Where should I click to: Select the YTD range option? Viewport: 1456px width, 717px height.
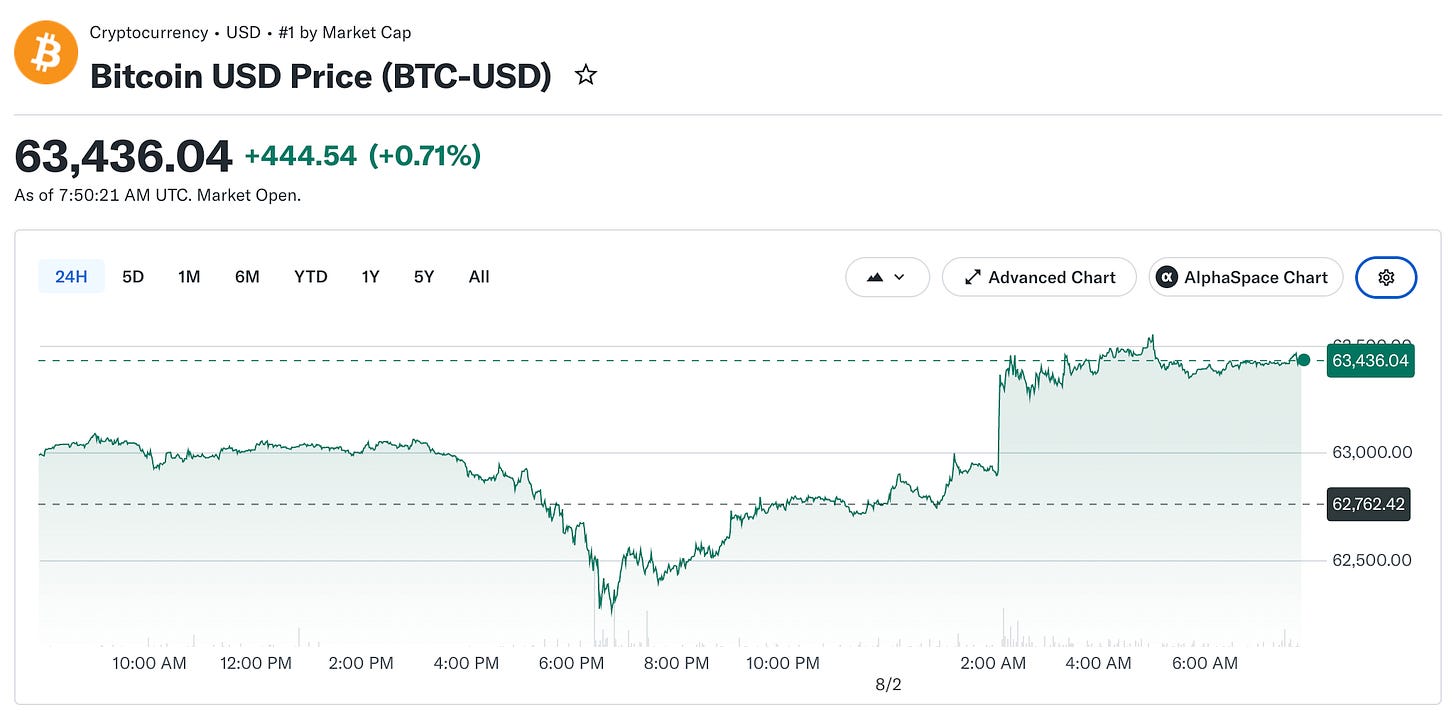pyautogui.click(x=311, y=277)
